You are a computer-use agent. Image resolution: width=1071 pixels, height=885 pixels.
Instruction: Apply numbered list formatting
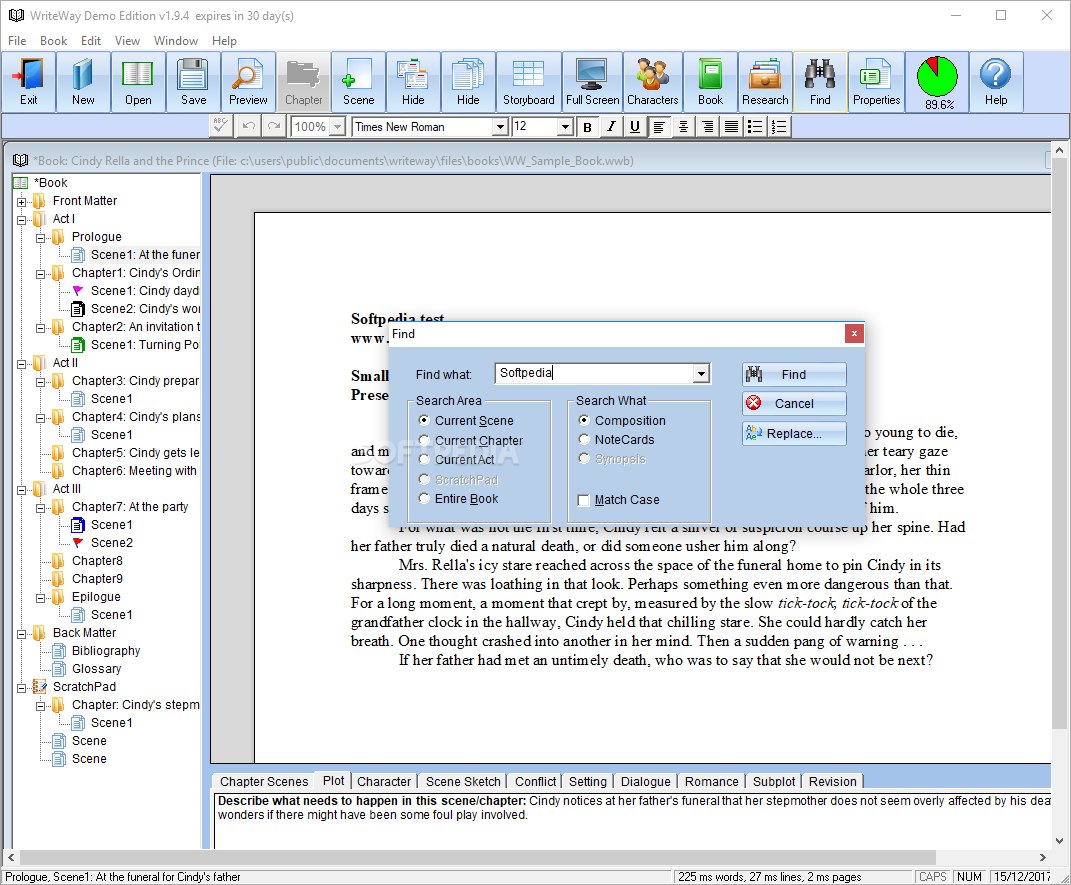(779, 127)
